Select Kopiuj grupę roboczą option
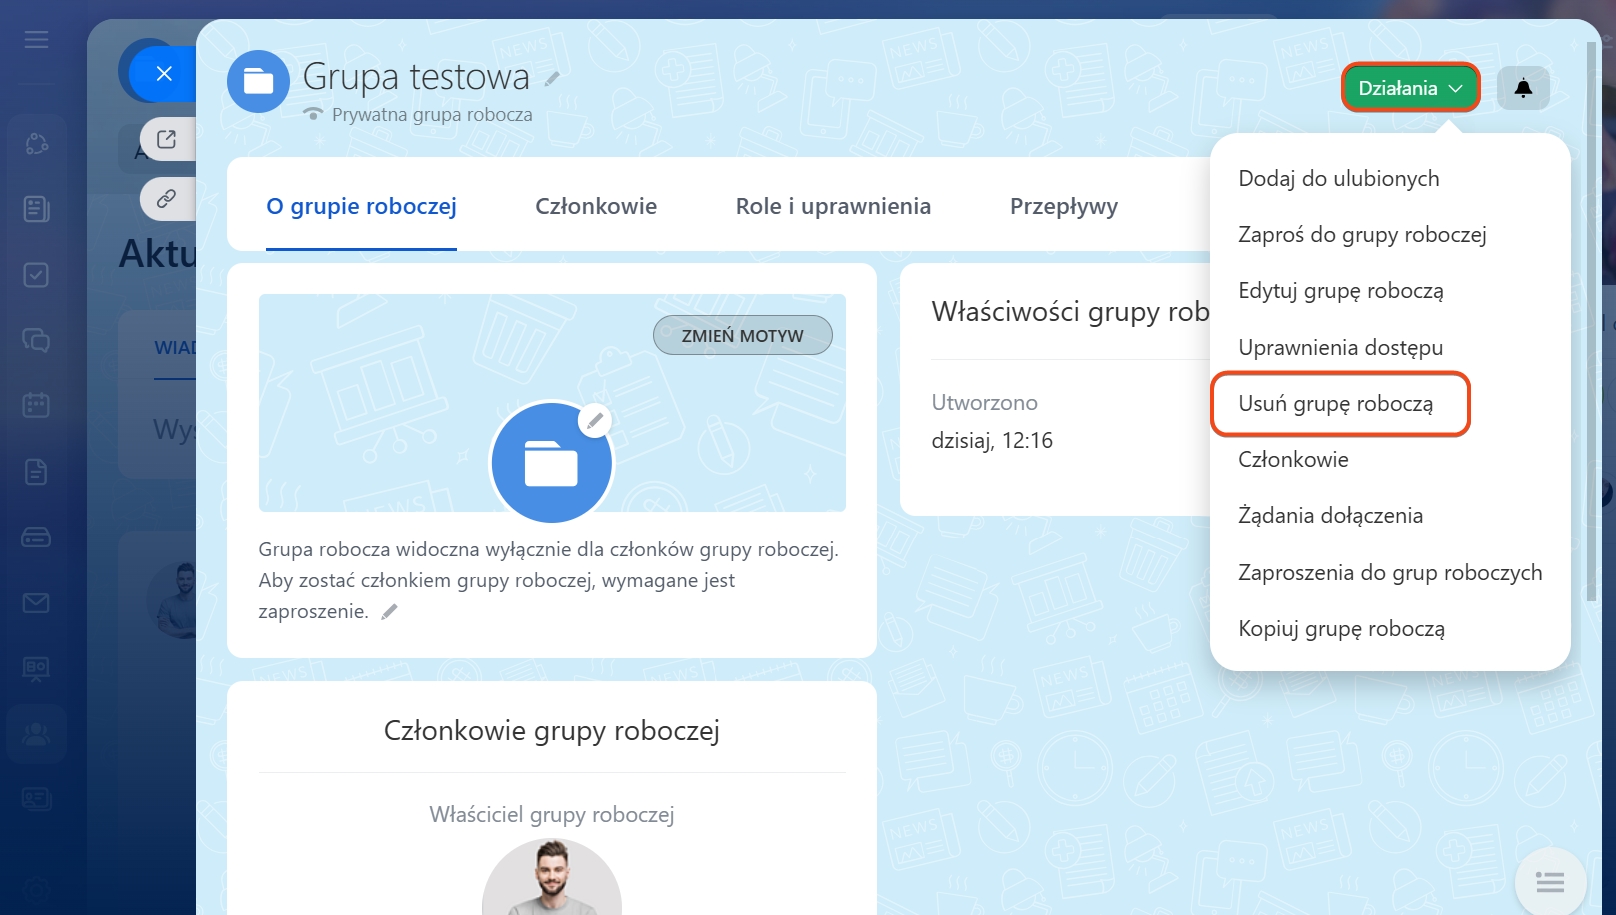This screenshot has height=915, width=1616. [1341, 629]
